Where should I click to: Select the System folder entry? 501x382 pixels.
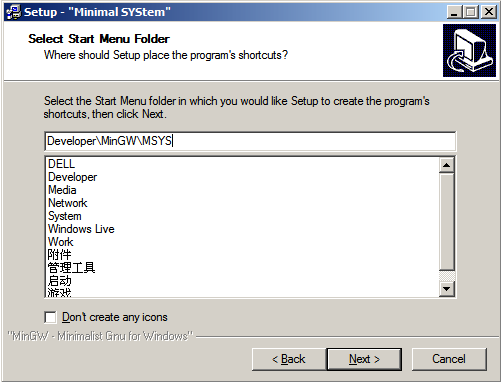(65, 216)
